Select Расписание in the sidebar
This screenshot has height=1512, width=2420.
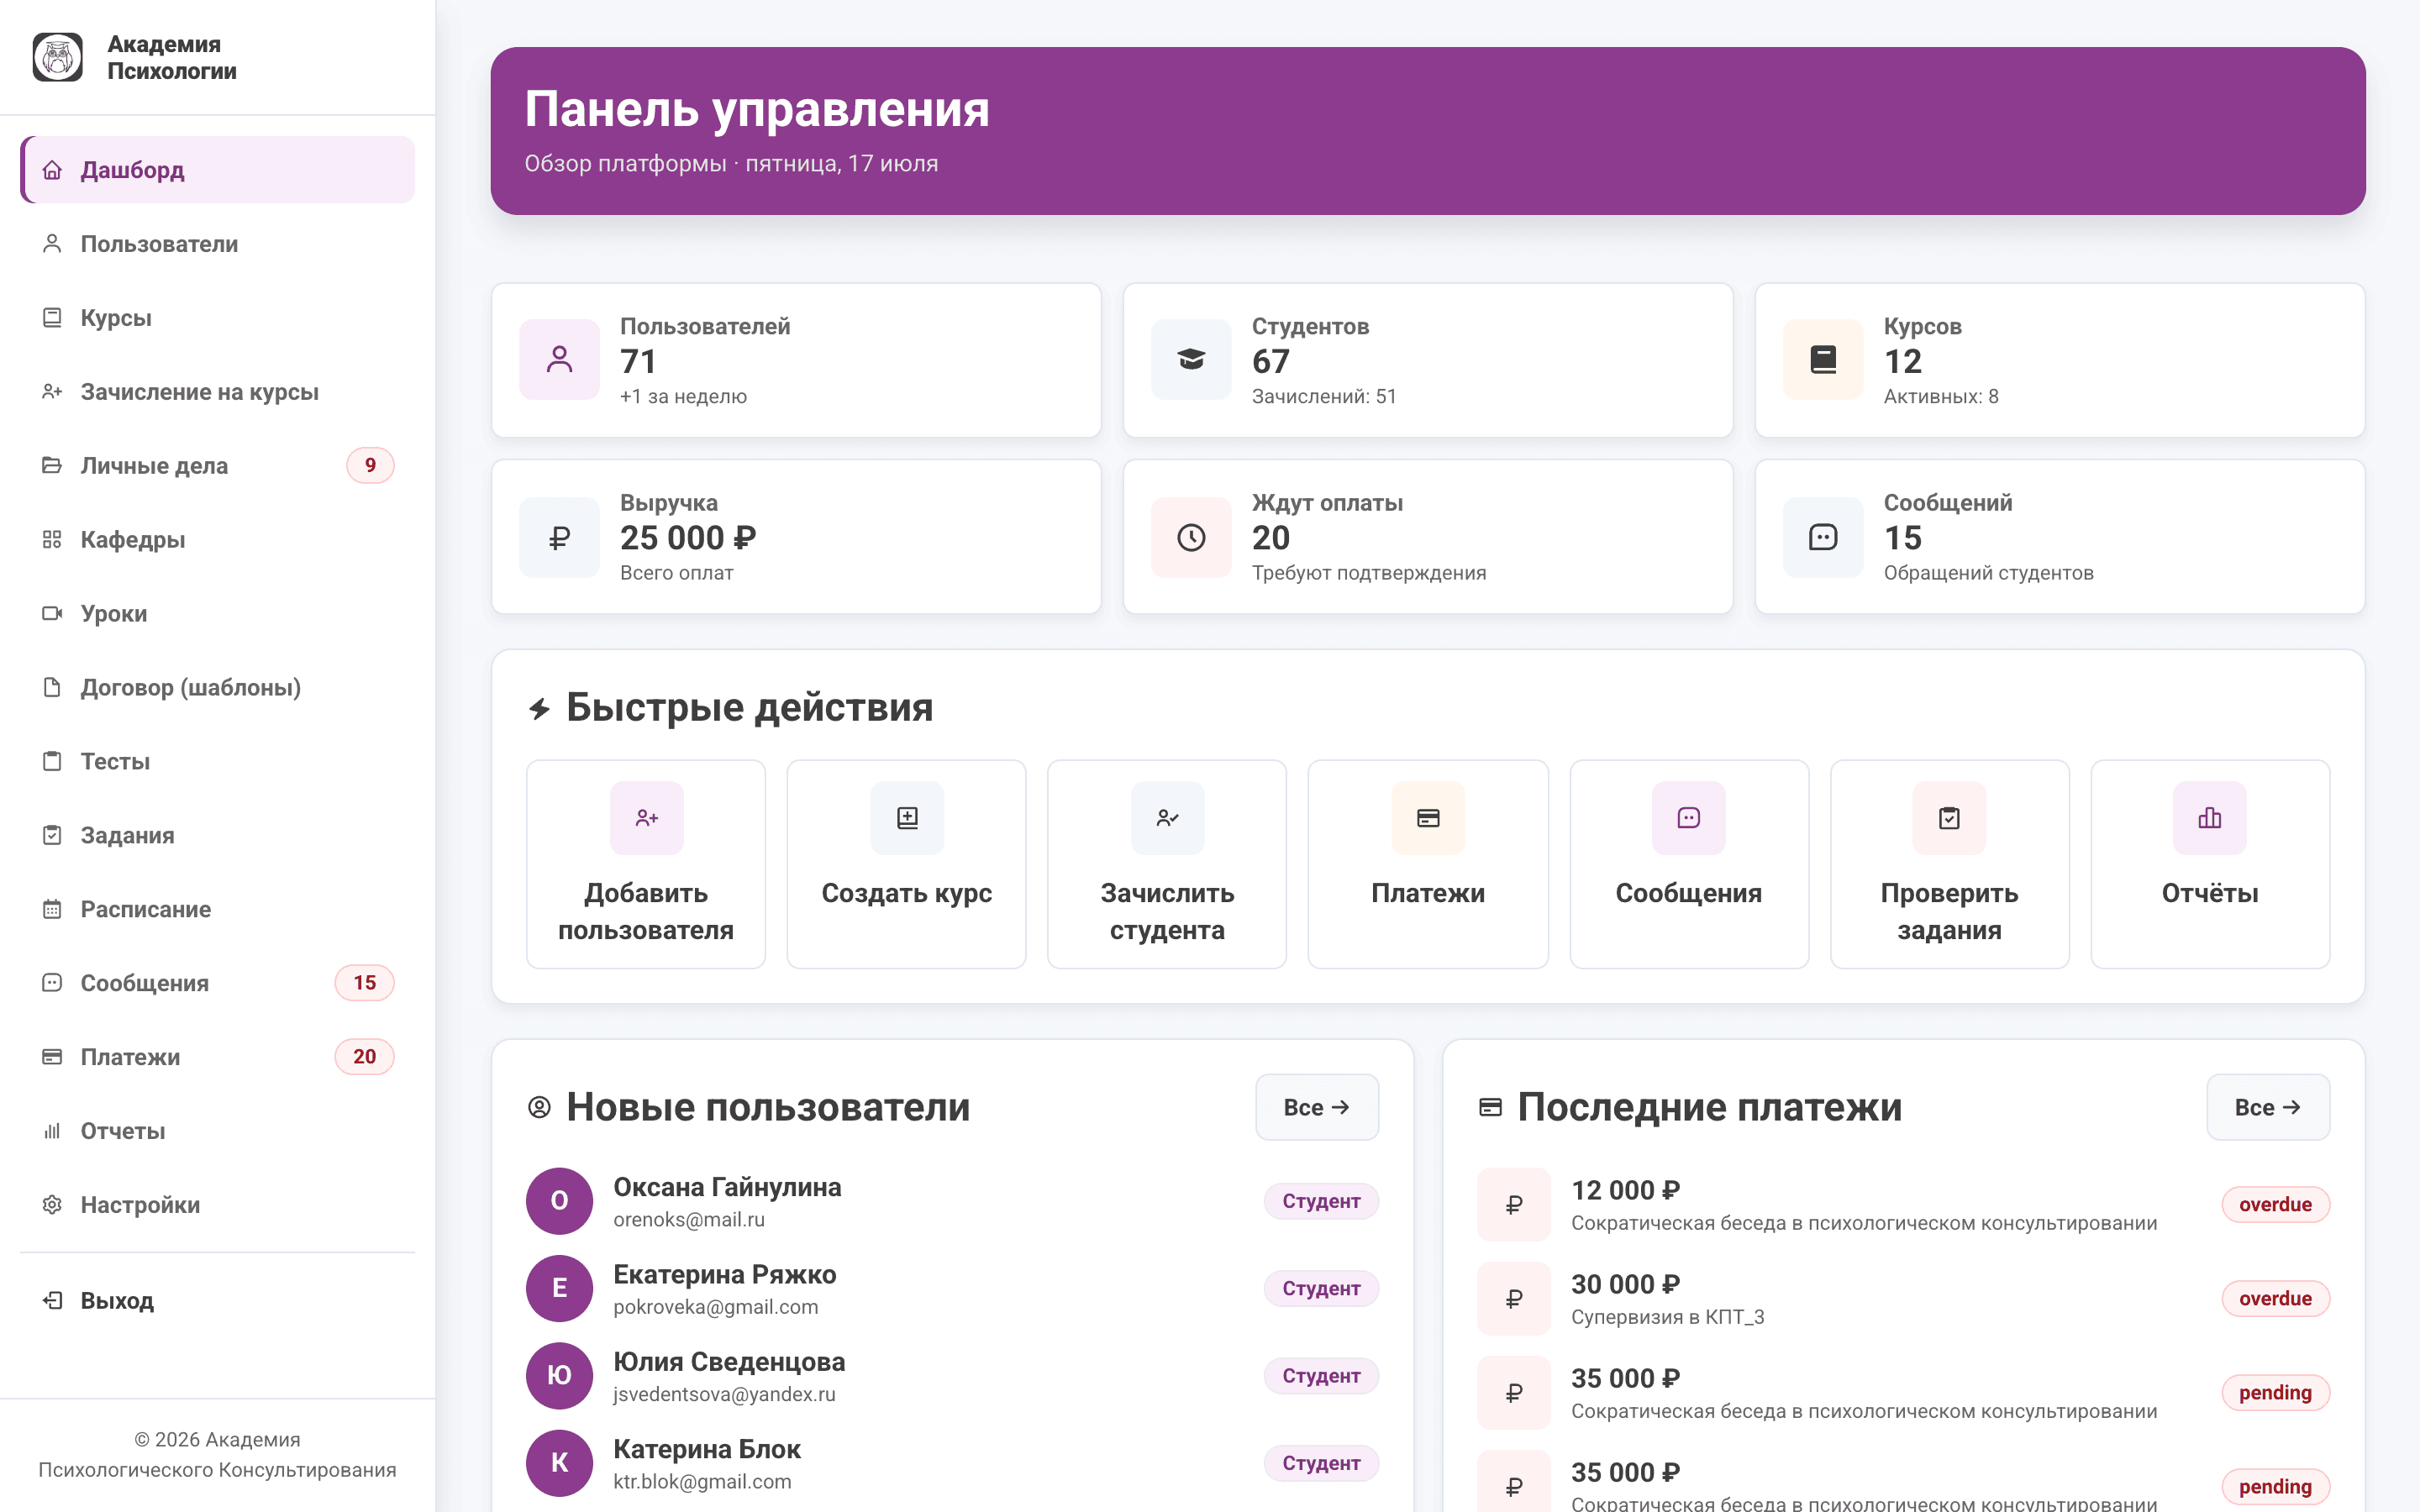point(218,910)
